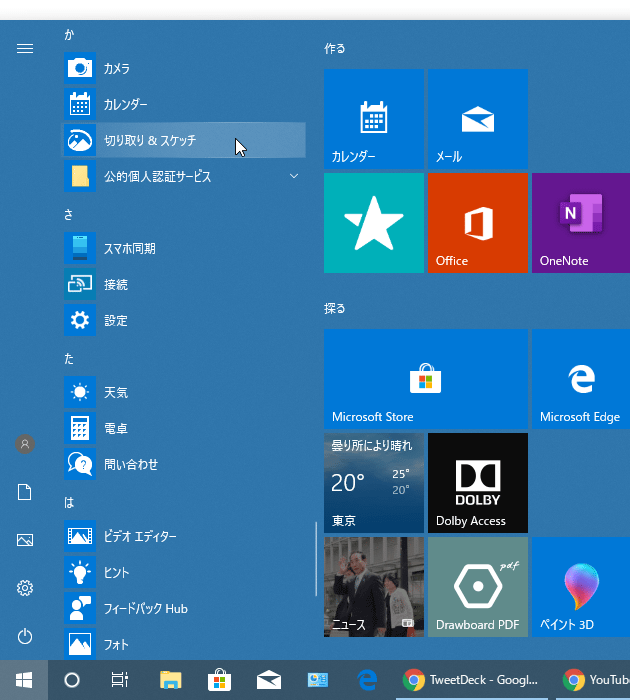Screen dimensions: 630x700
Task: Open the 公的個人認証サービス folder icon
Action: (x=80, y=176)
